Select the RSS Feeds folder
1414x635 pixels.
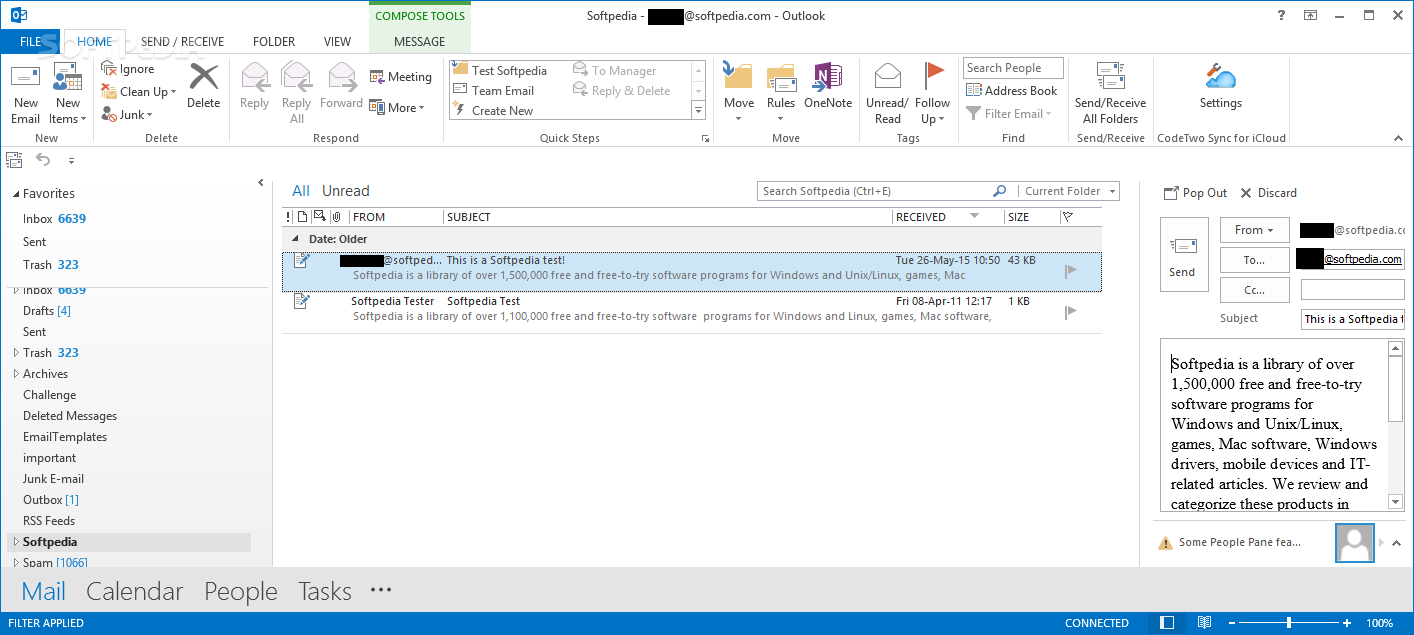point(49,521)
